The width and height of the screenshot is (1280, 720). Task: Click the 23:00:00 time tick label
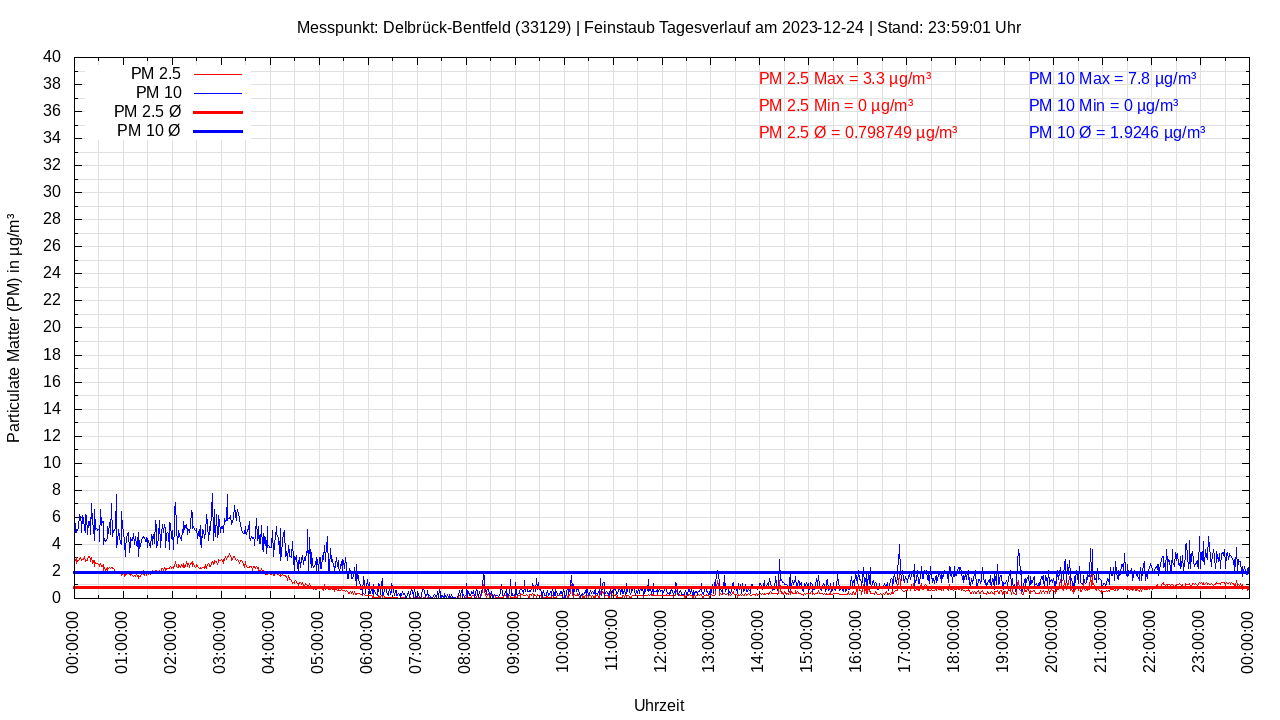click(1199, 641)
